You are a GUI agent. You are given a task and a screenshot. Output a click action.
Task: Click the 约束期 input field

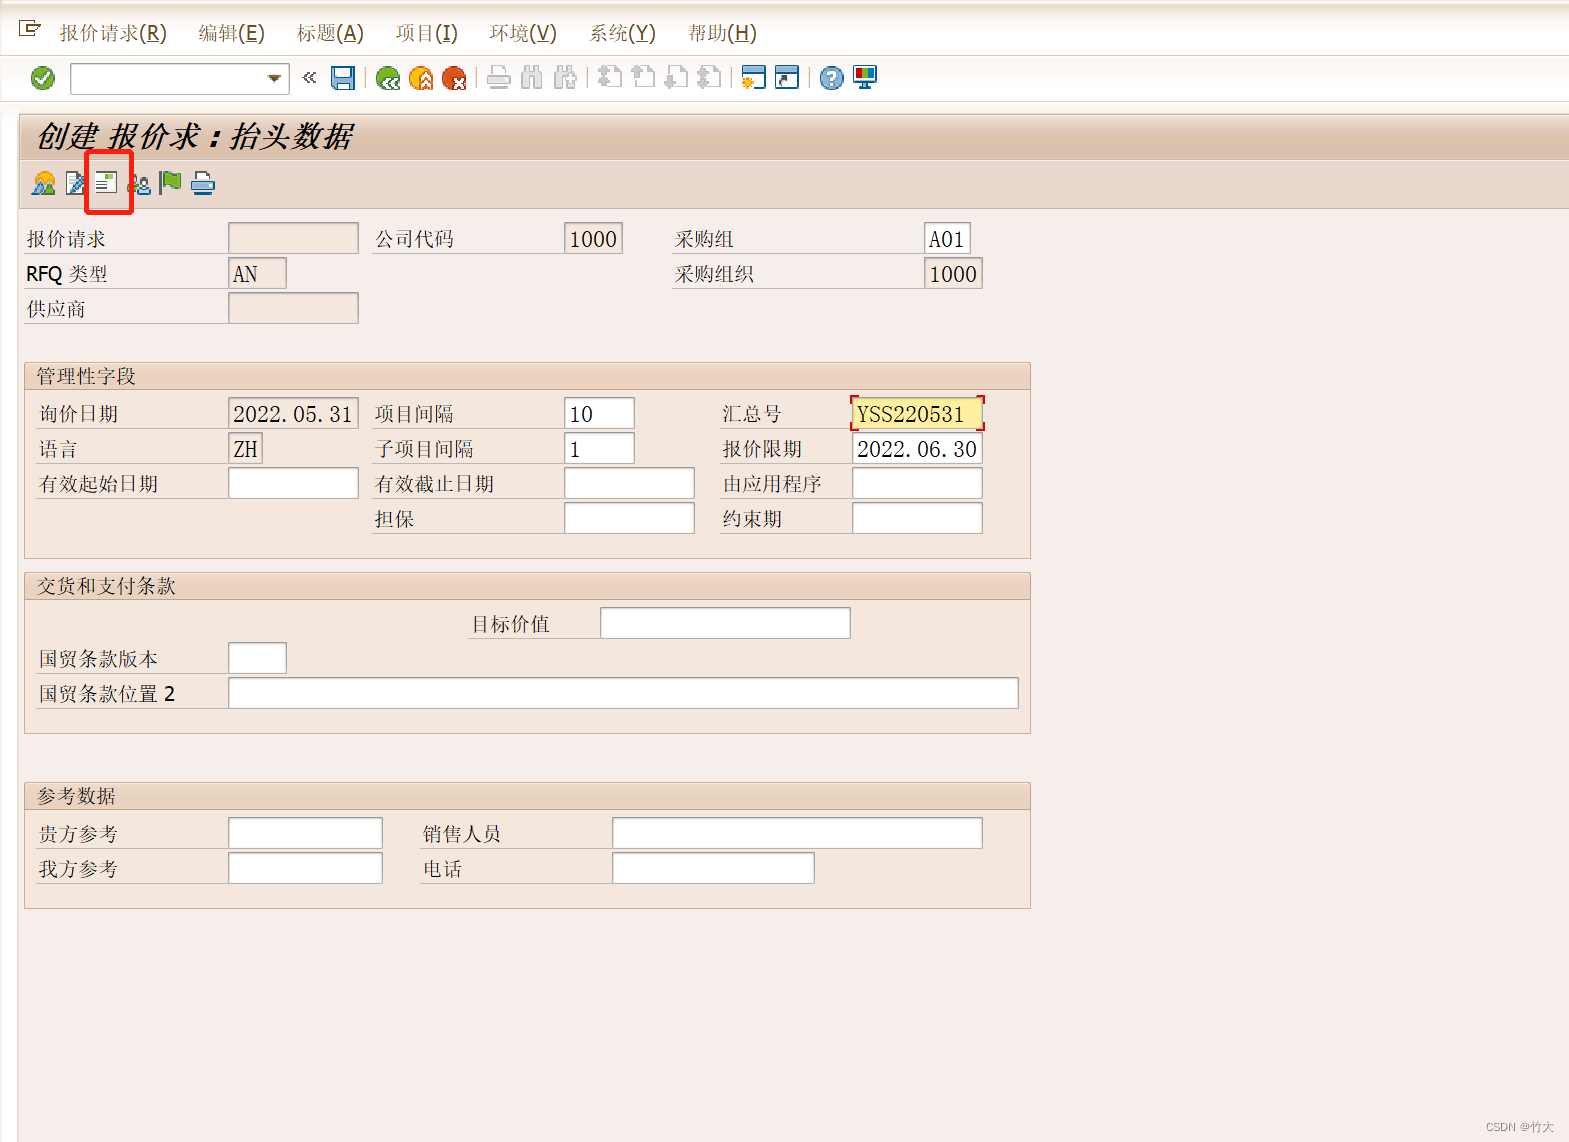[x=917, y=519]
